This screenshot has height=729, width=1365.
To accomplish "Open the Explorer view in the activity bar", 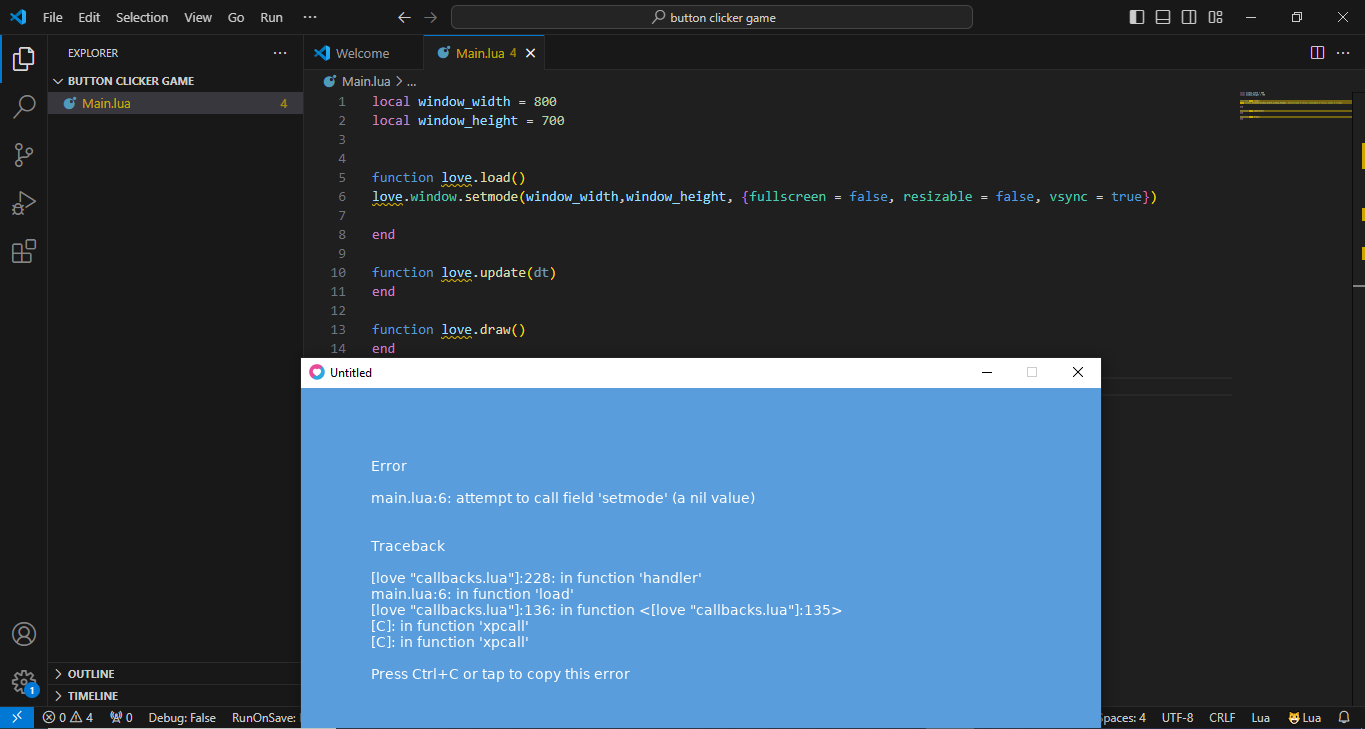I will [x=23, y=59].
